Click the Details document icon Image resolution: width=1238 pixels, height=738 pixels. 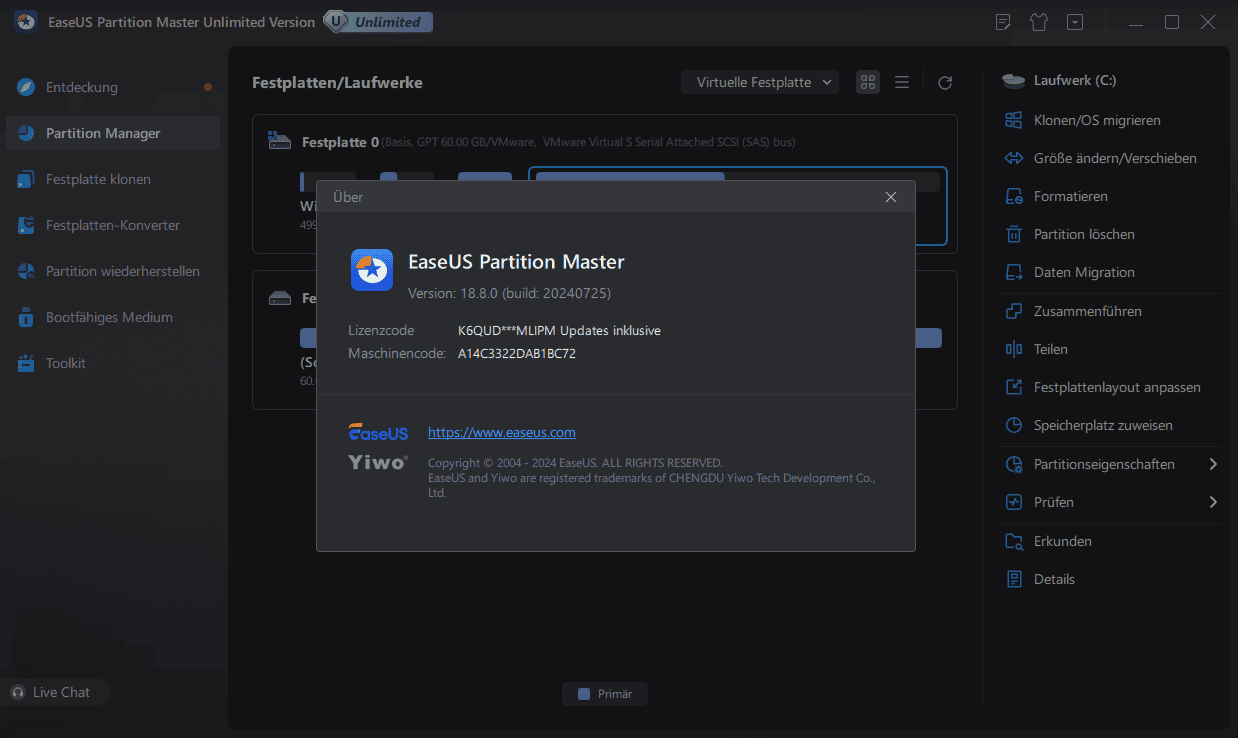pyautogui.click(x=1014, y=579)
